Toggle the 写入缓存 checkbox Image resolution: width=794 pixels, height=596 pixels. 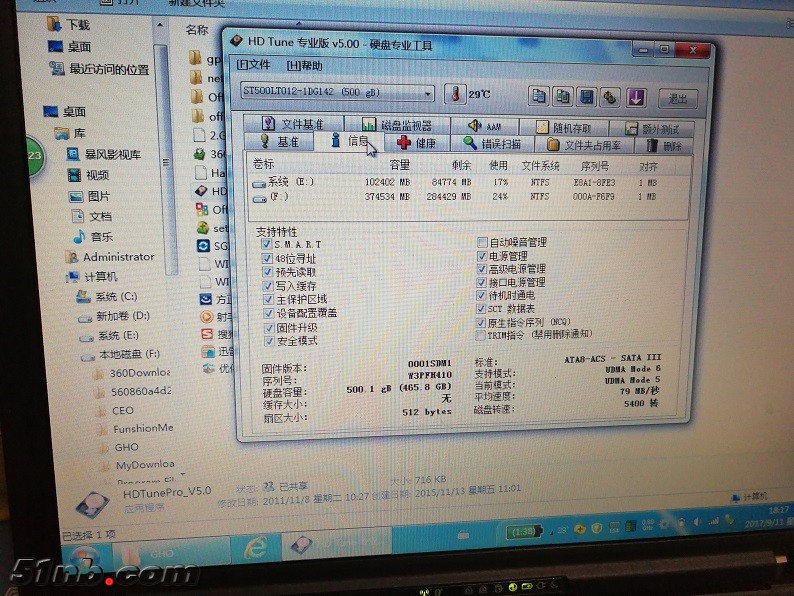coord(268,286)
